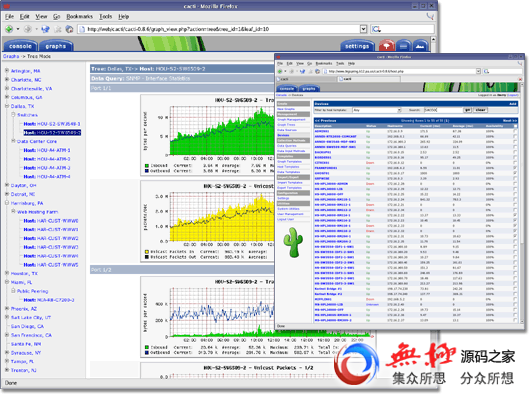This screenshot has height=394, width=530.
Task: Click the page icon in main address bar
Action: click(x=82, y=29)
